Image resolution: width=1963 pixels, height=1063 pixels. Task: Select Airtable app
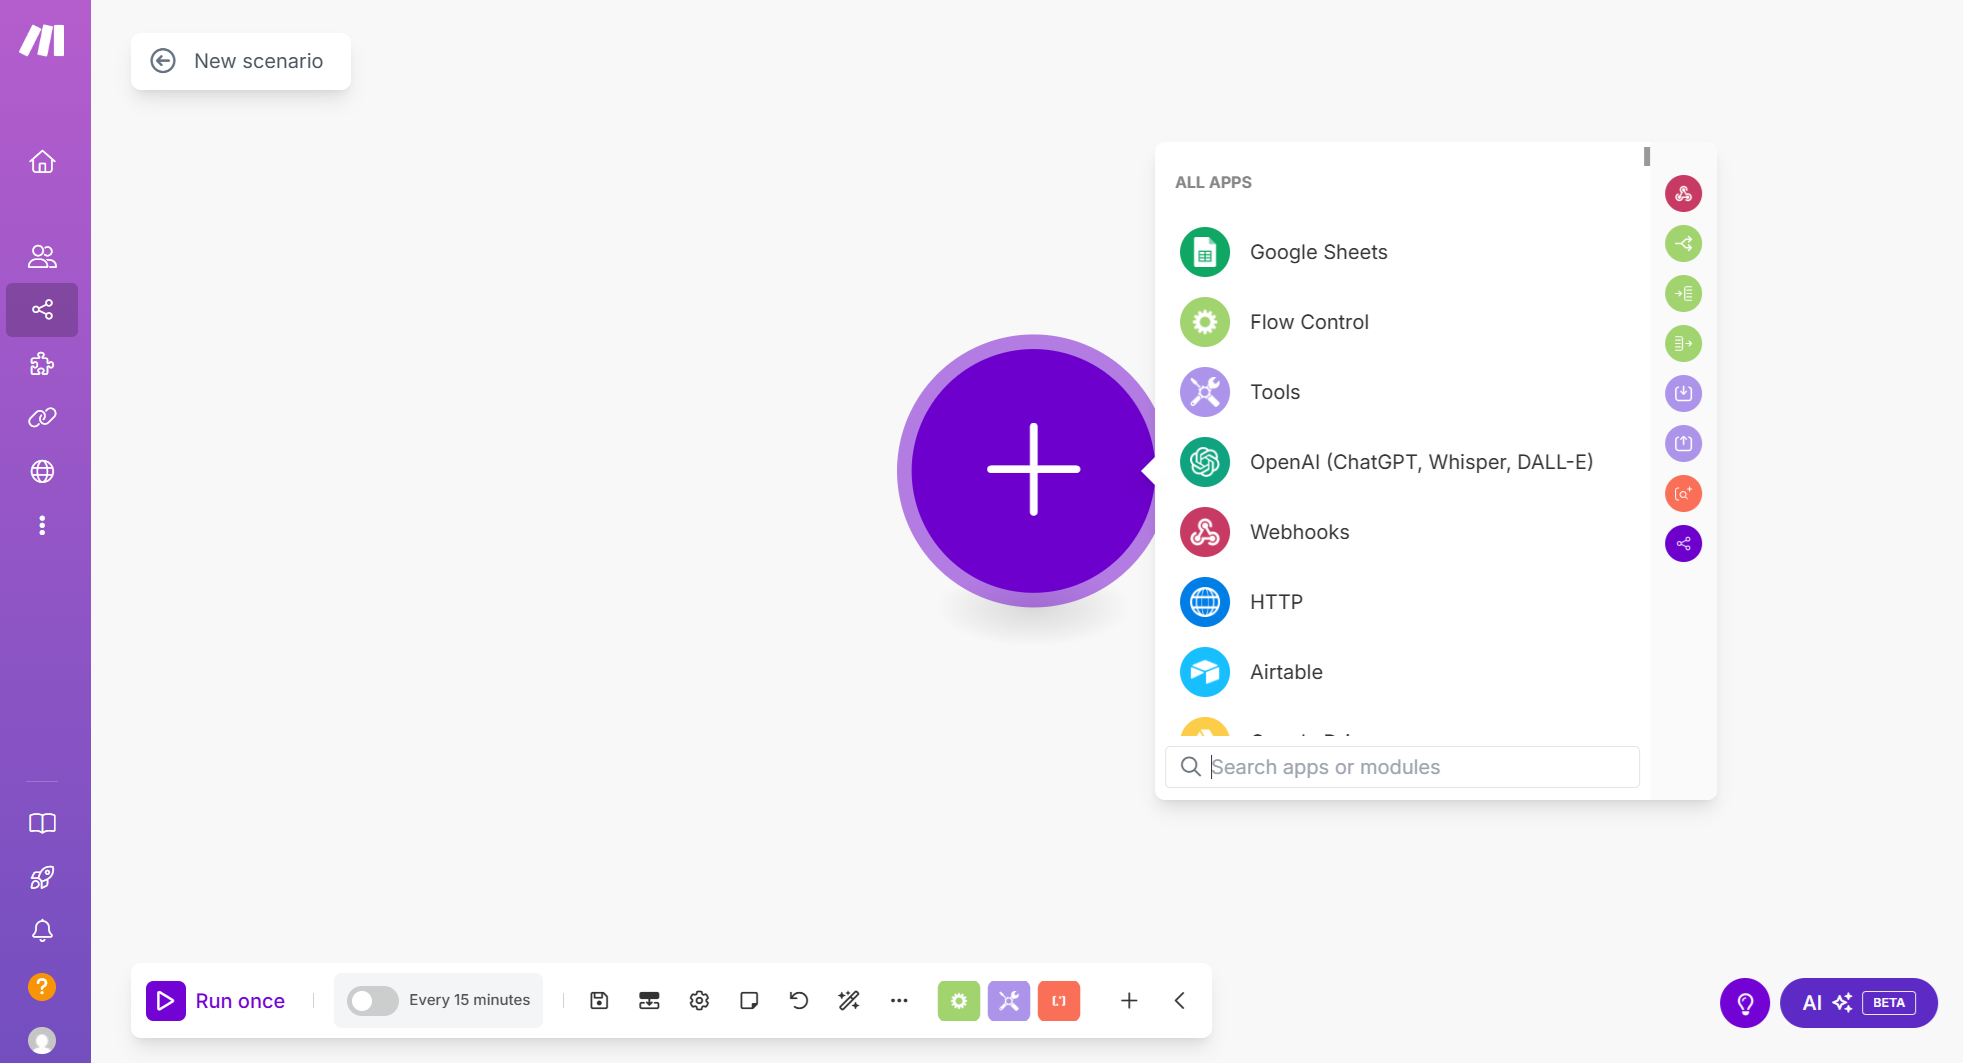(1402, 672)
